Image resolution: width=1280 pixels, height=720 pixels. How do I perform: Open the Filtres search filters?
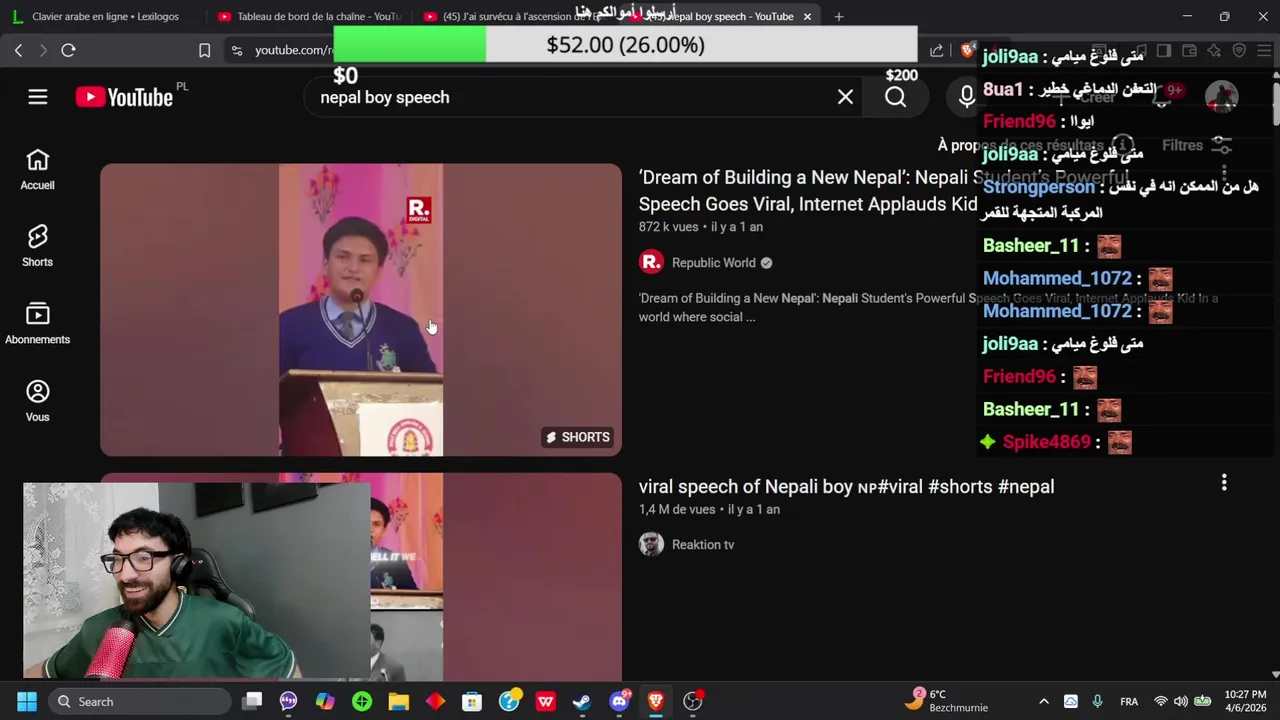(1196, 145)
